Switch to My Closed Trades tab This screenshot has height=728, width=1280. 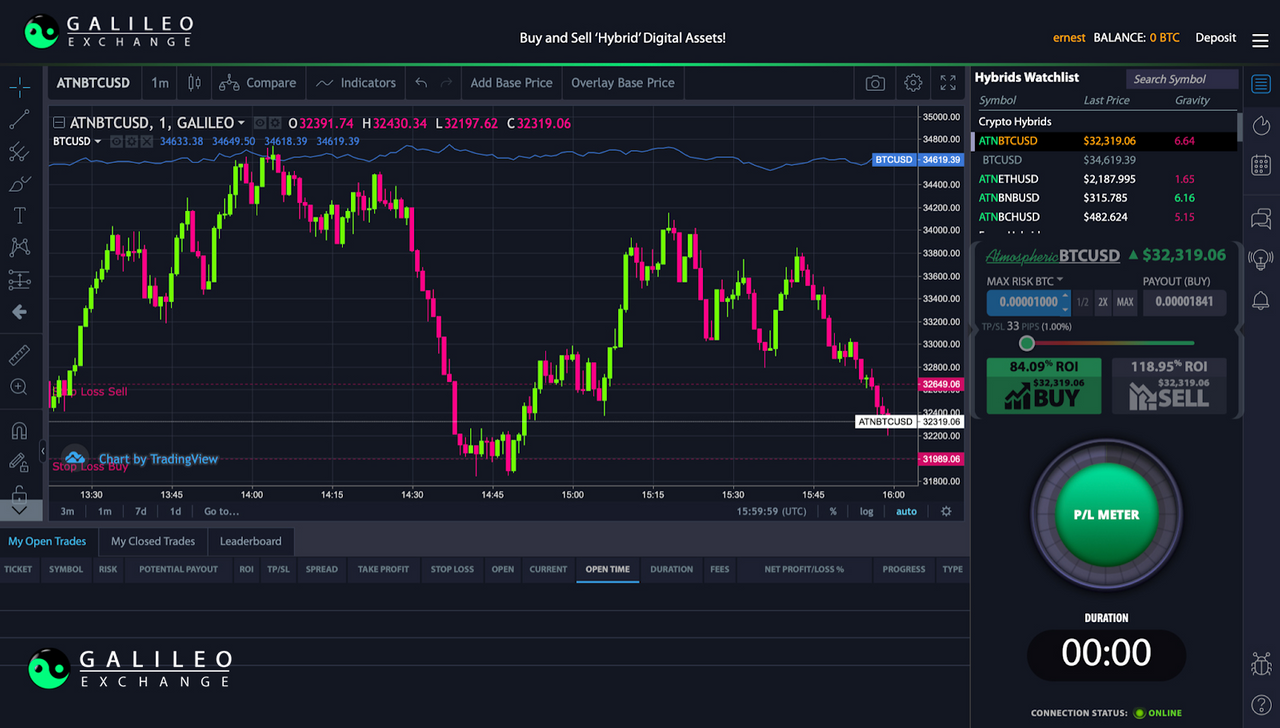click(153, 541)
